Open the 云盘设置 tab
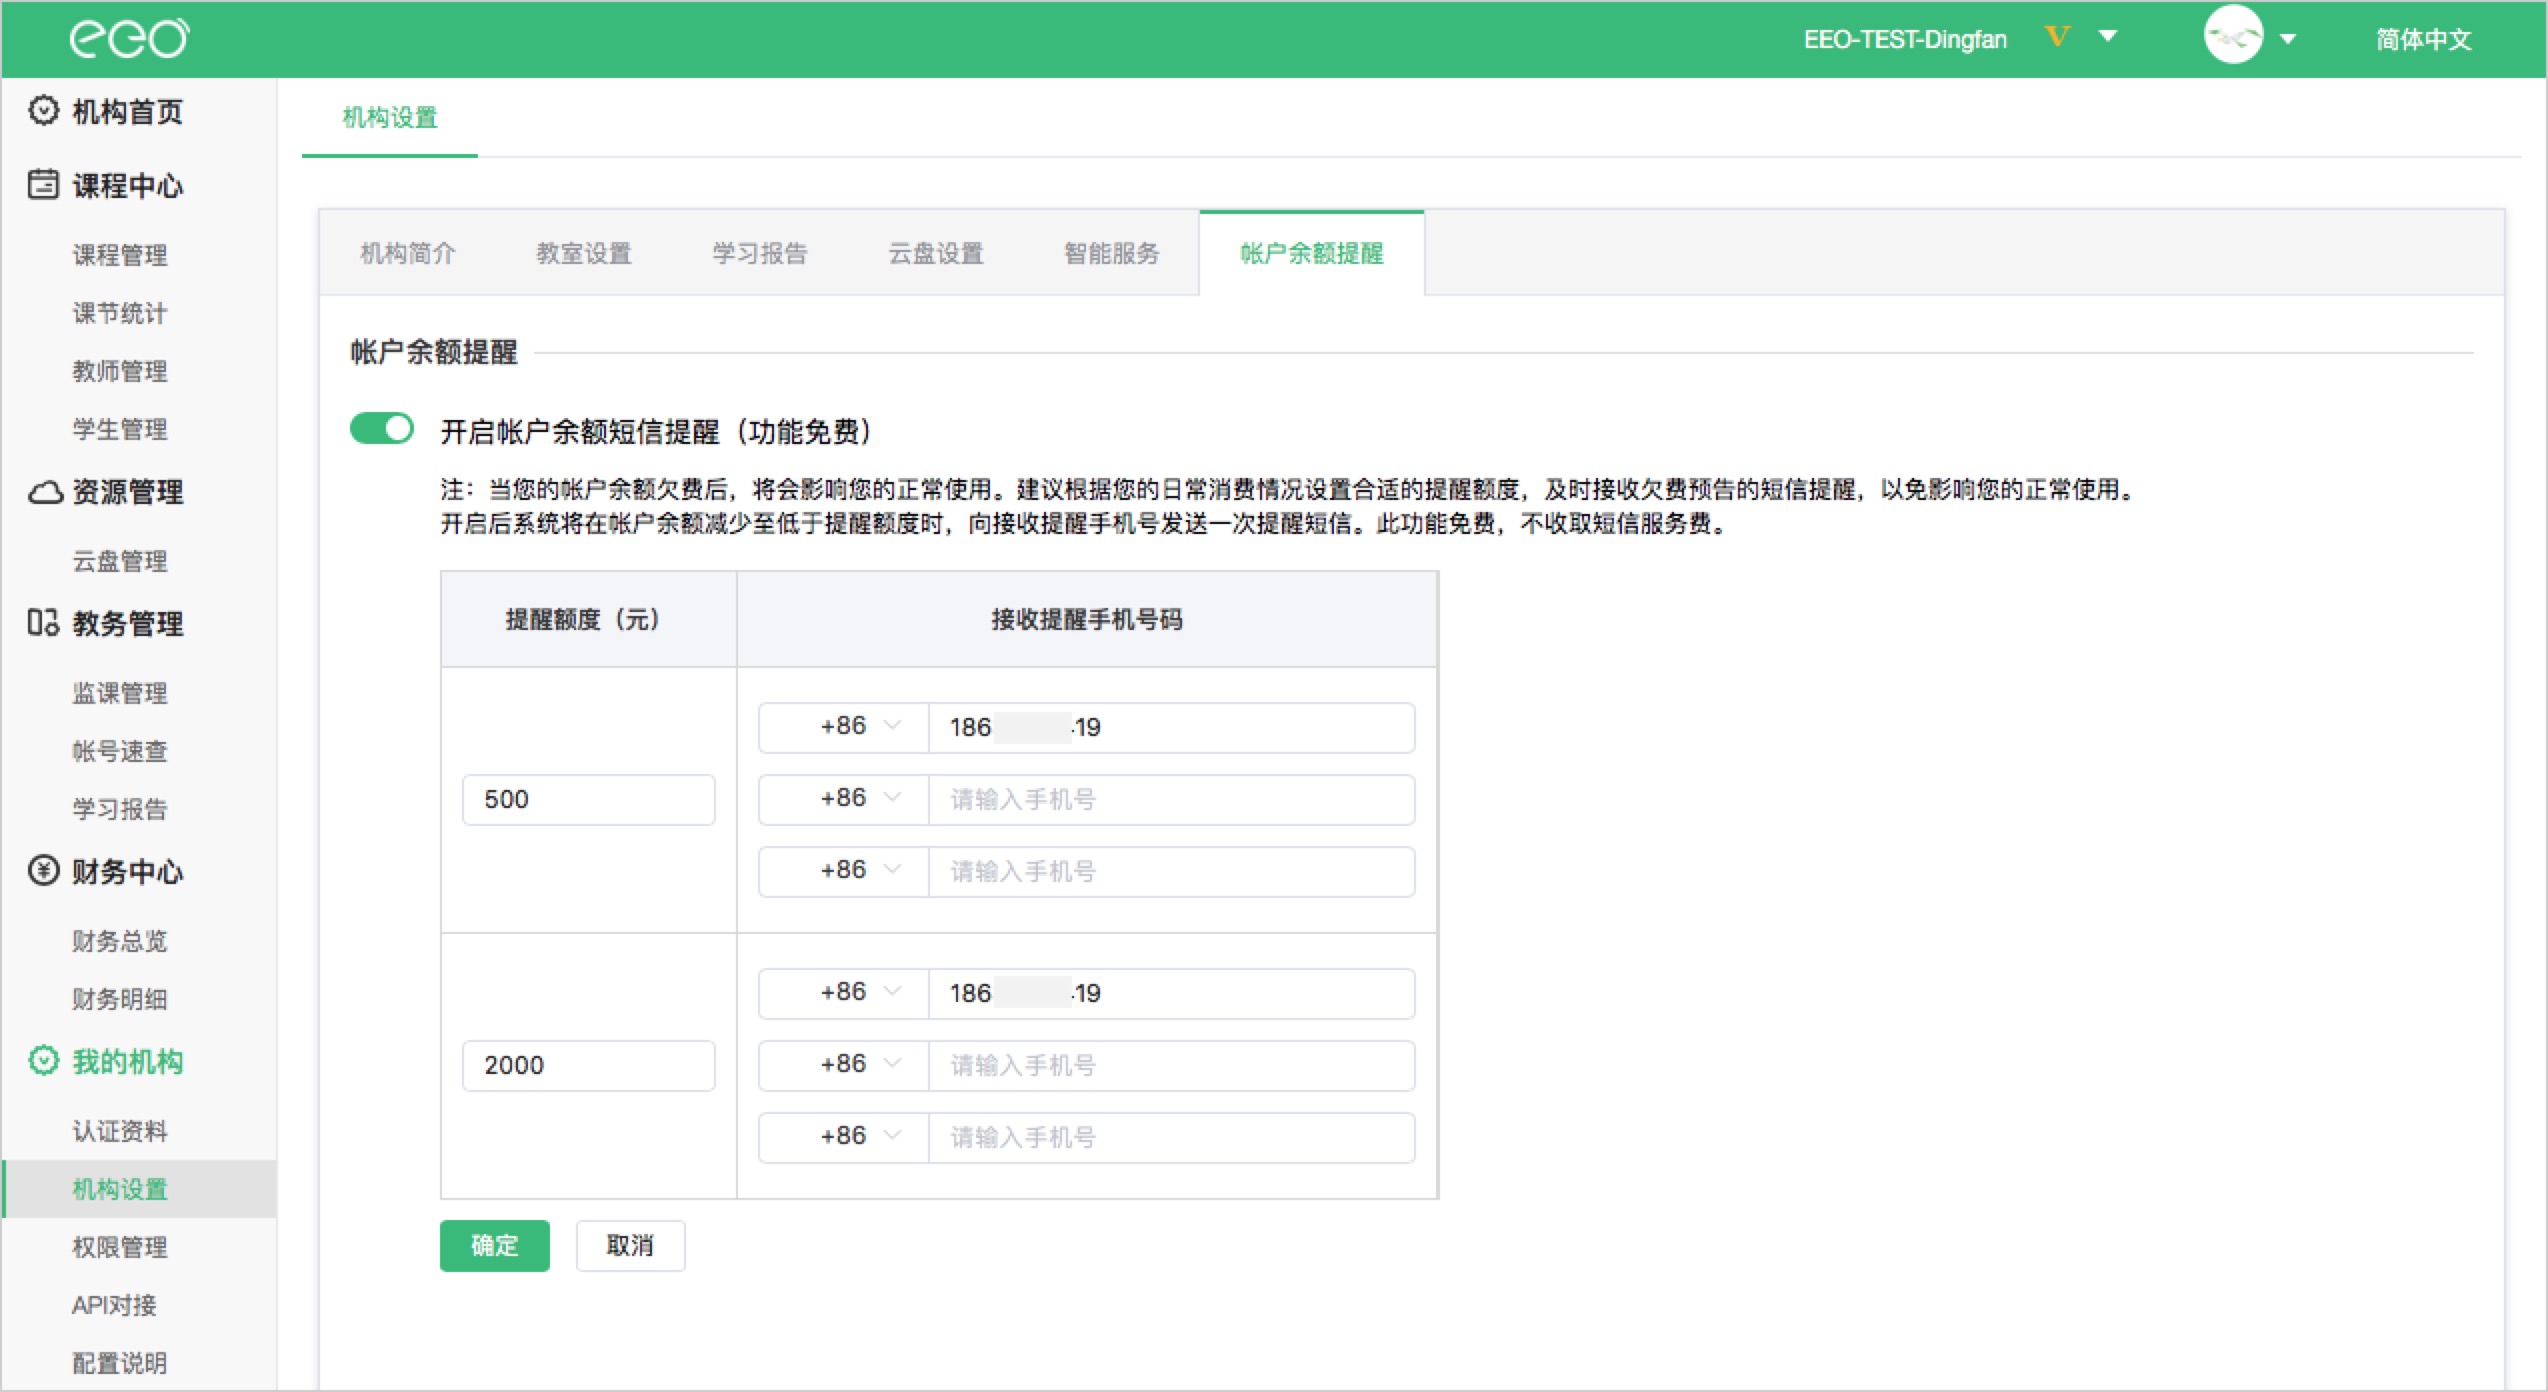Image resolution: width=2548 pixels, height=1392 pixels. [936, 253]
